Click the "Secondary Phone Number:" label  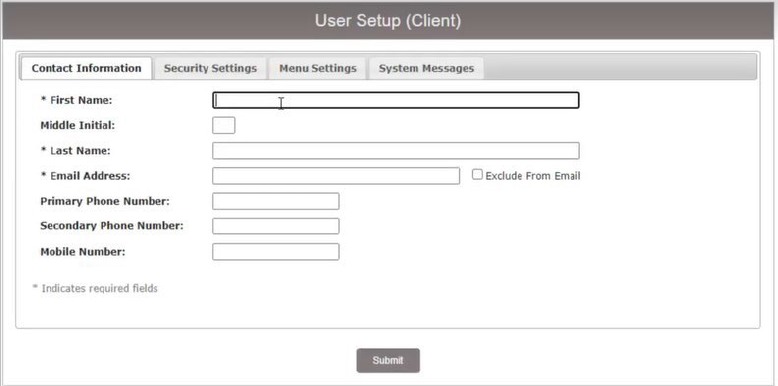tap(112, 226)
